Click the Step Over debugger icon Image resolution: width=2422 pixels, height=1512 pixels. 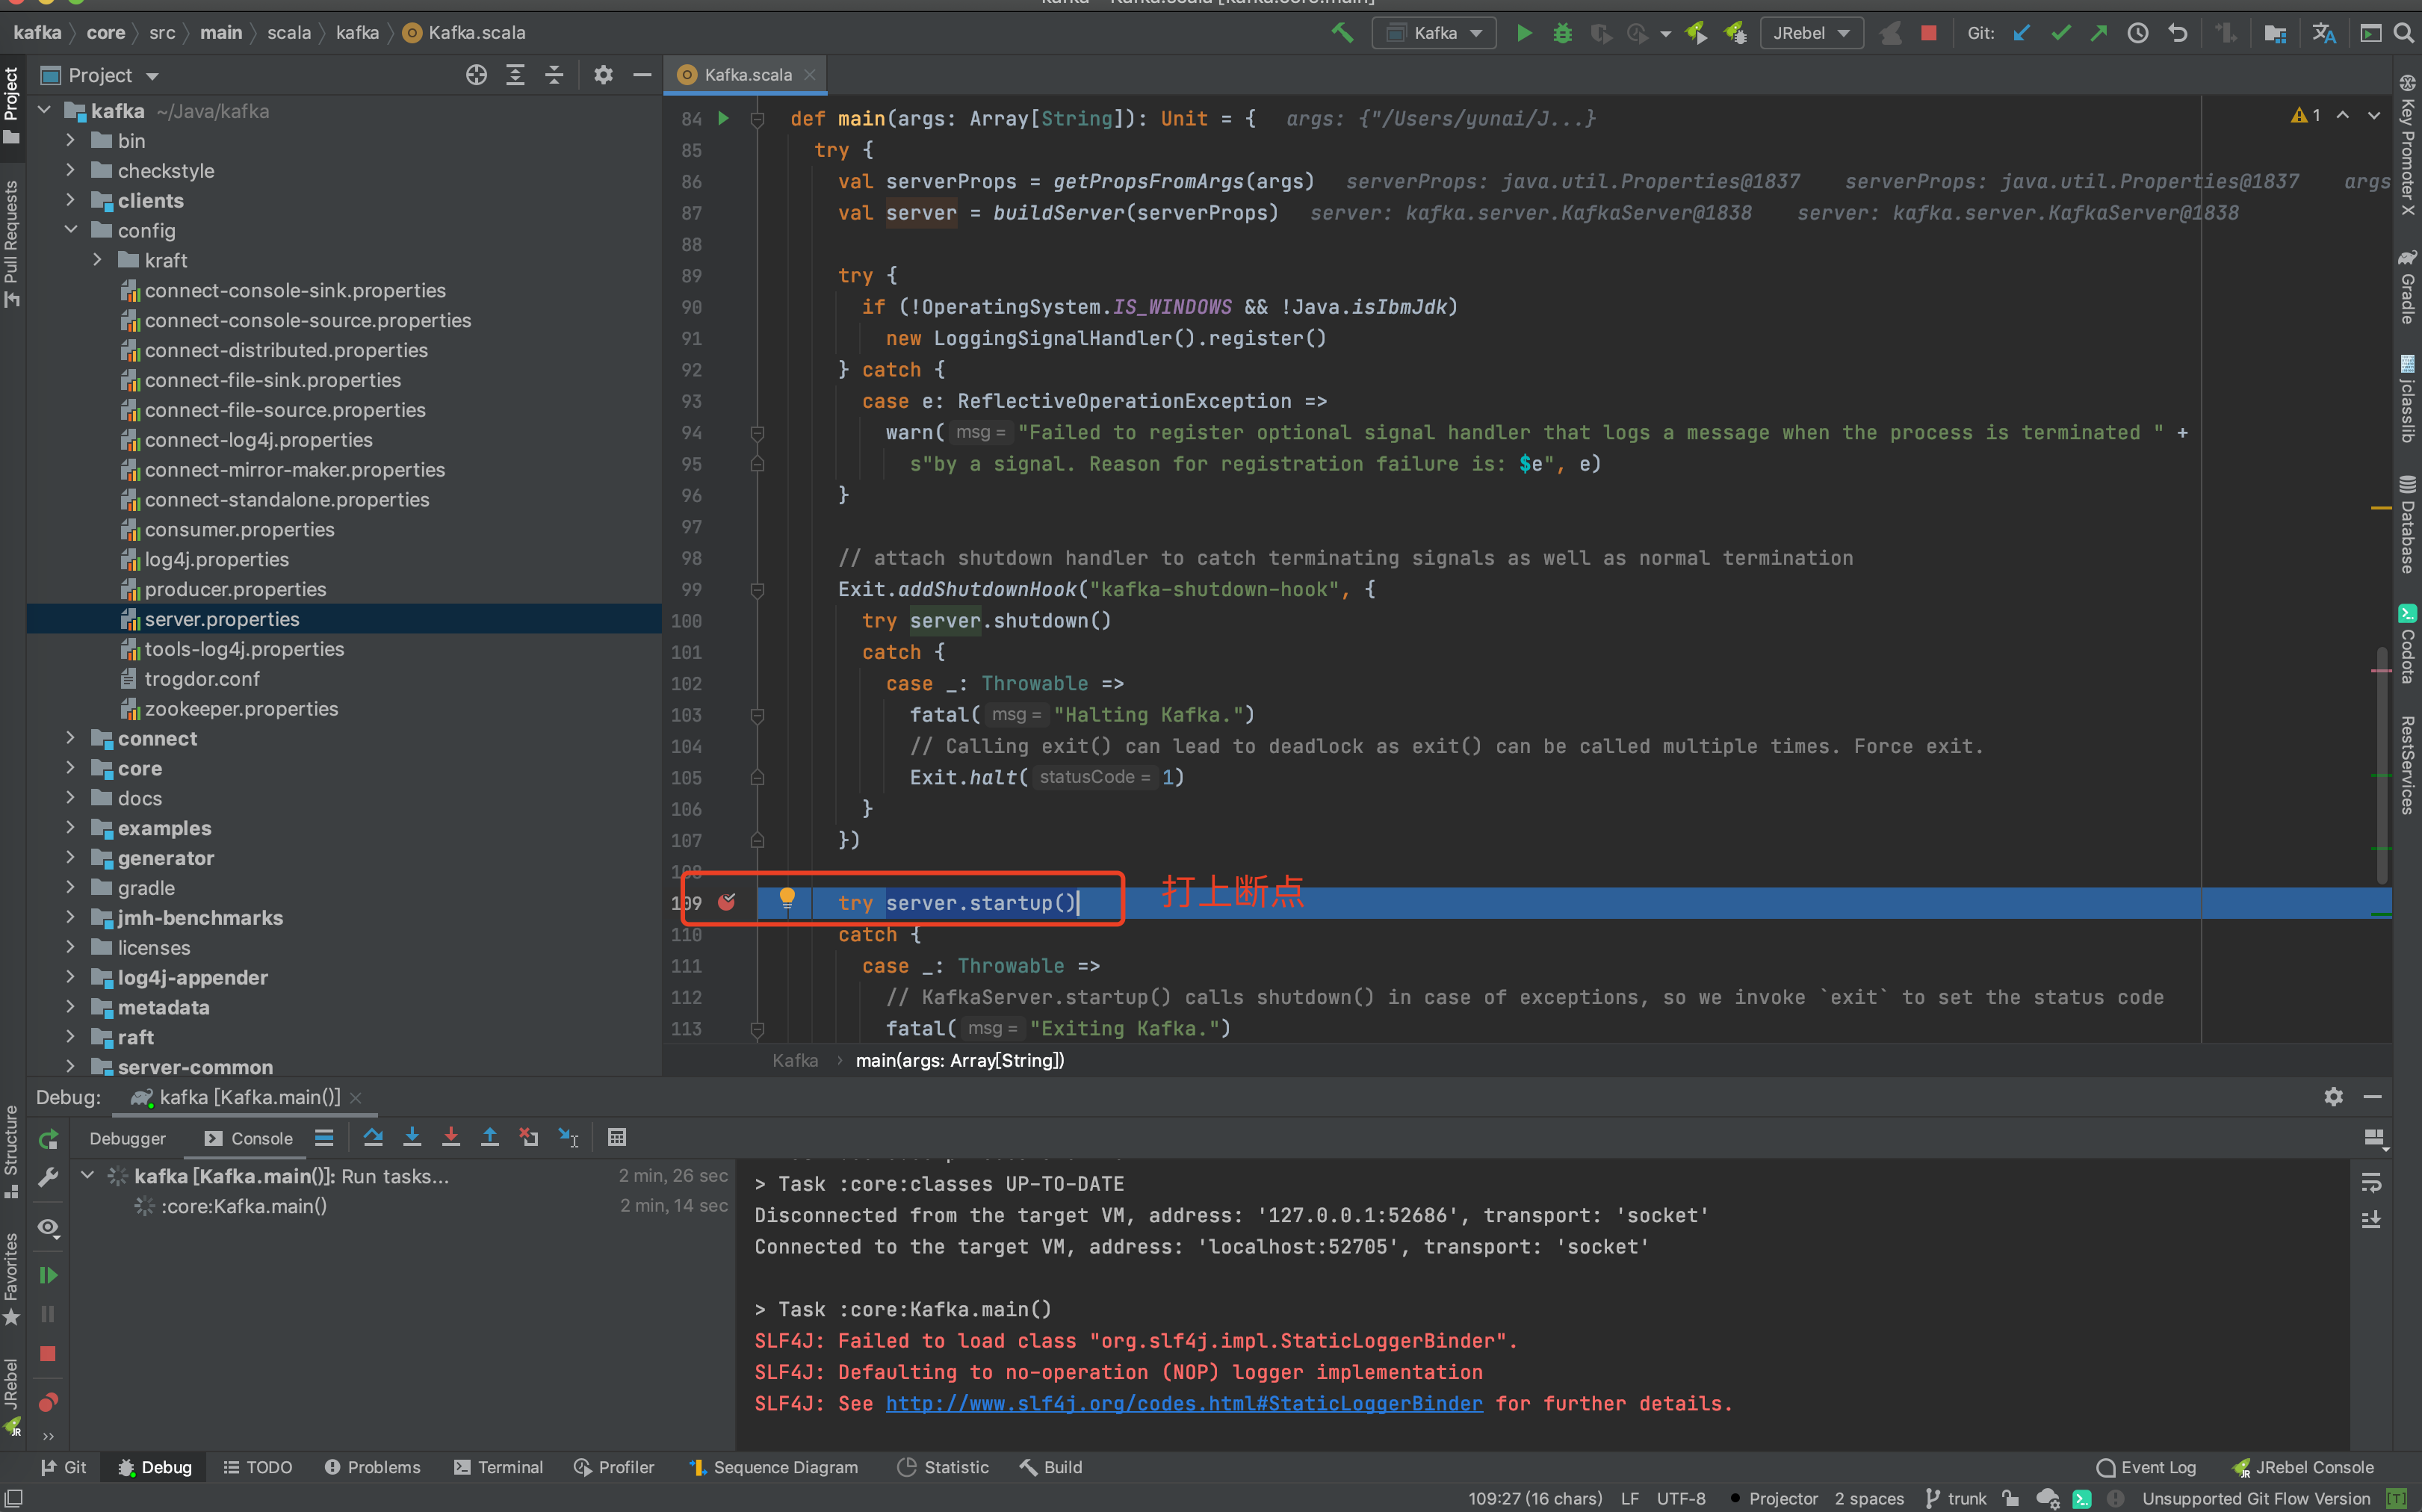click(373, 1137)
